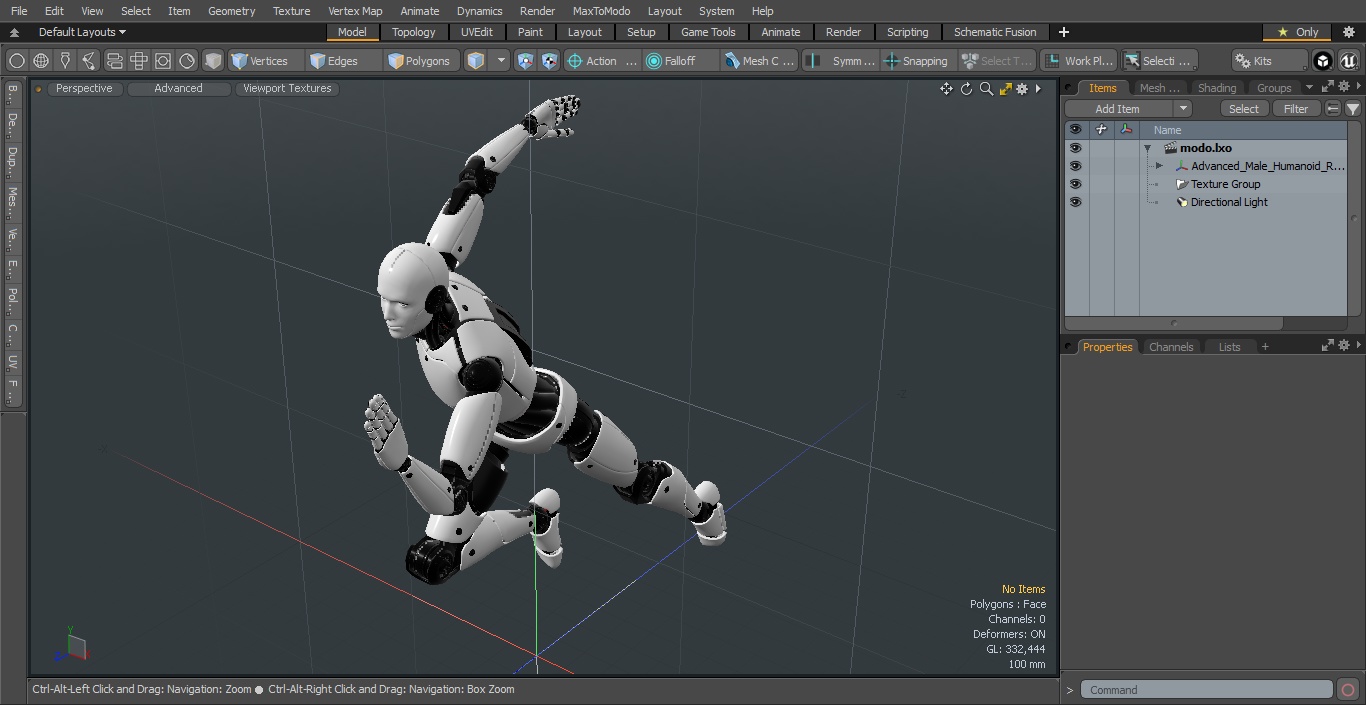Screen dimensions: 1366x705
Task: Click the Kits button
Action: [x=1269, y=61]
